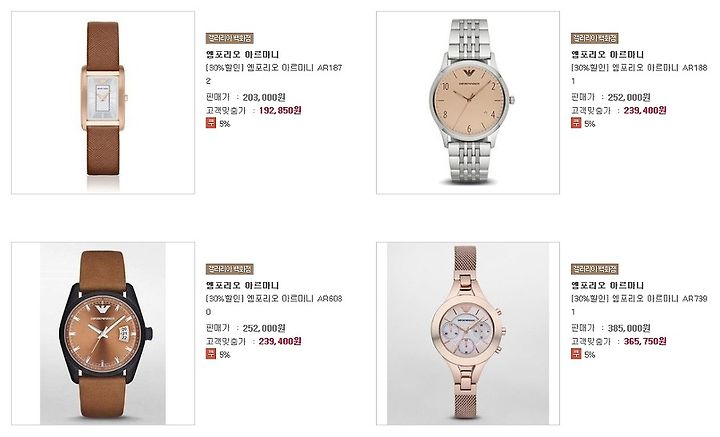
Task: Open the black-case brown strap watch image
Action: point(103,334)
